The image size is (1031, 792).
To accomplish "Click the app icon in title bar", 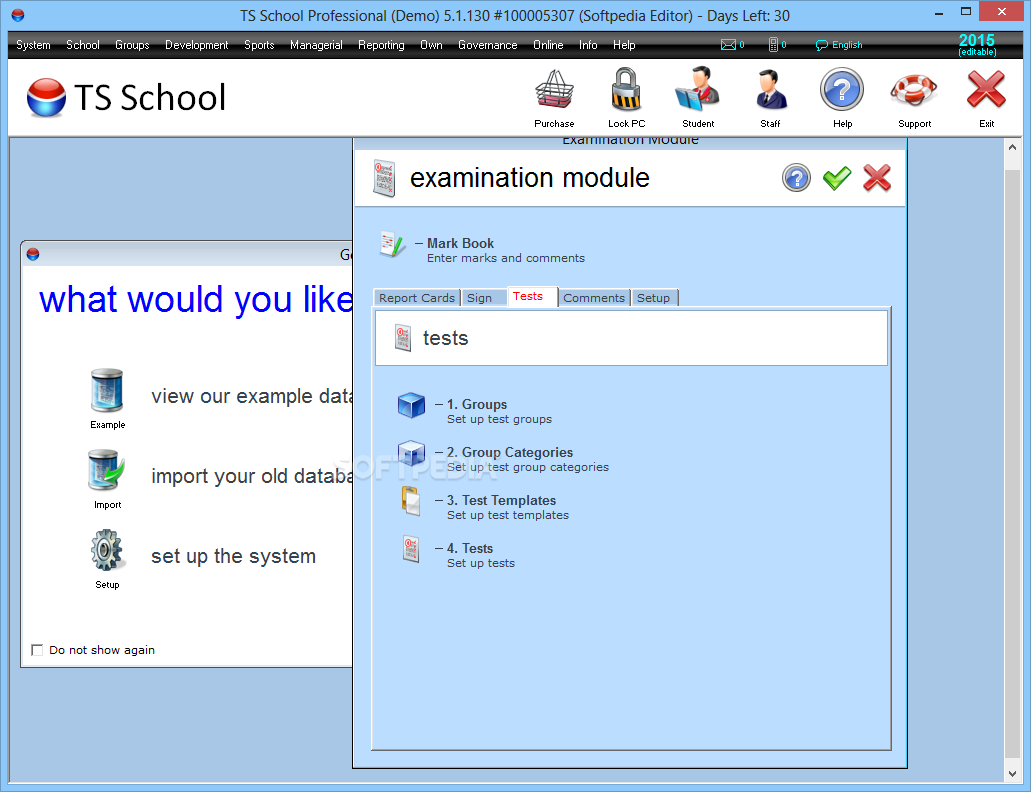I will pyautogui.click(x=18, y=14).
